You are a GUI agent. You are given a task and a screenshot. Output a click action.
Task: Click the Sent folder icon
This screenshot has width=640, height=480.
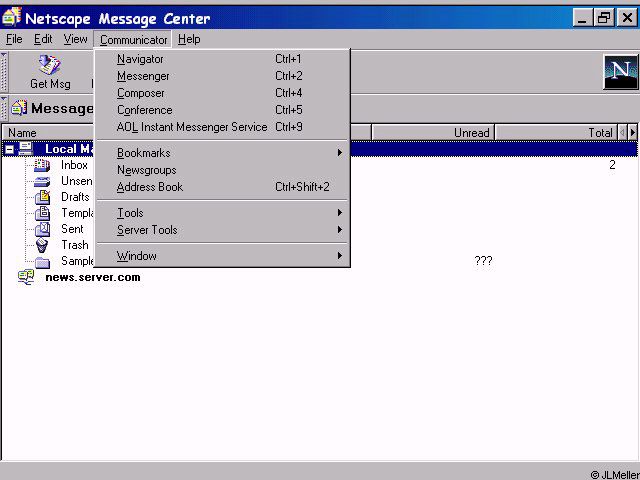[x=42, y=229]
